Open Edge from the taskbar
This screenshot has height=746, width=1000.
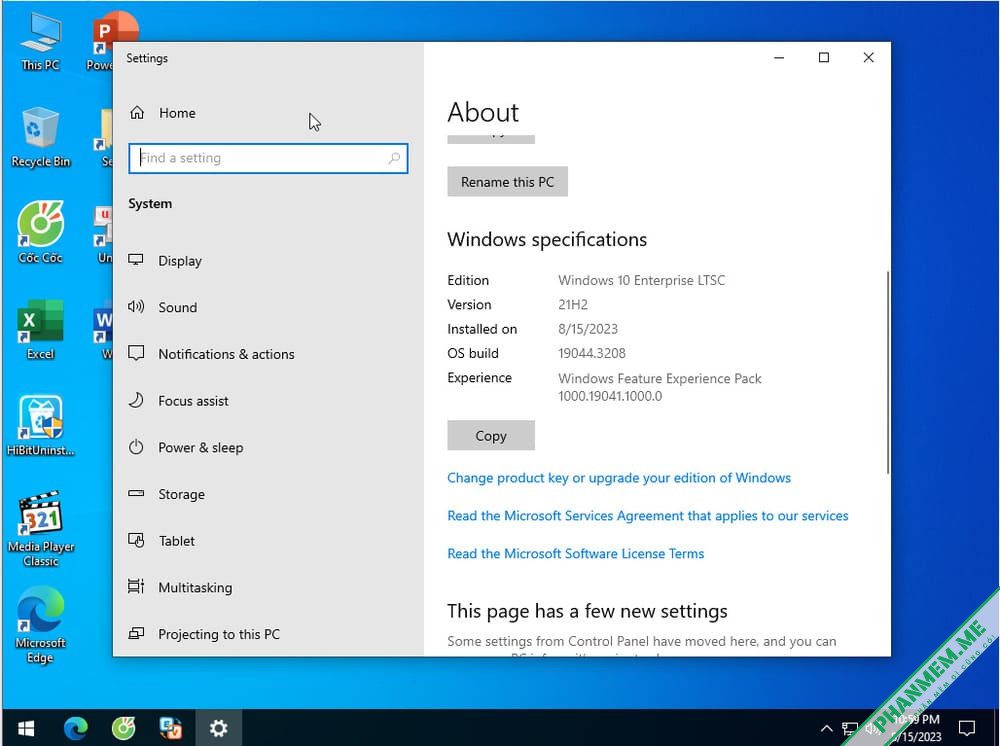(75, 728)
